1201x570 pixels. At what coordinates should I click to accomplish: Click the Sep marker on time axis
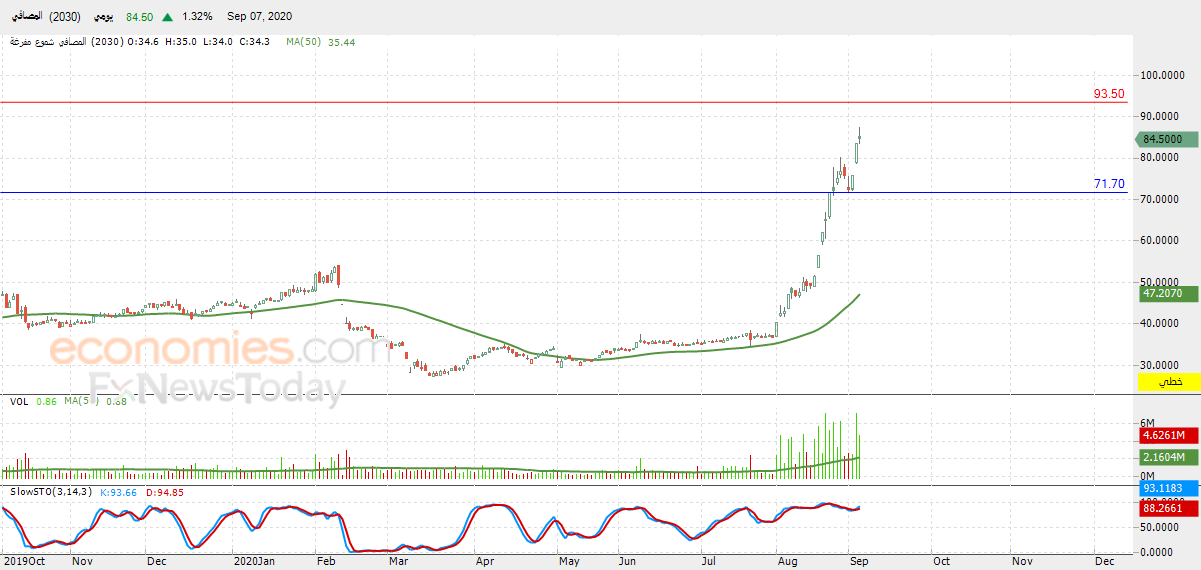(x=859, y=562)
